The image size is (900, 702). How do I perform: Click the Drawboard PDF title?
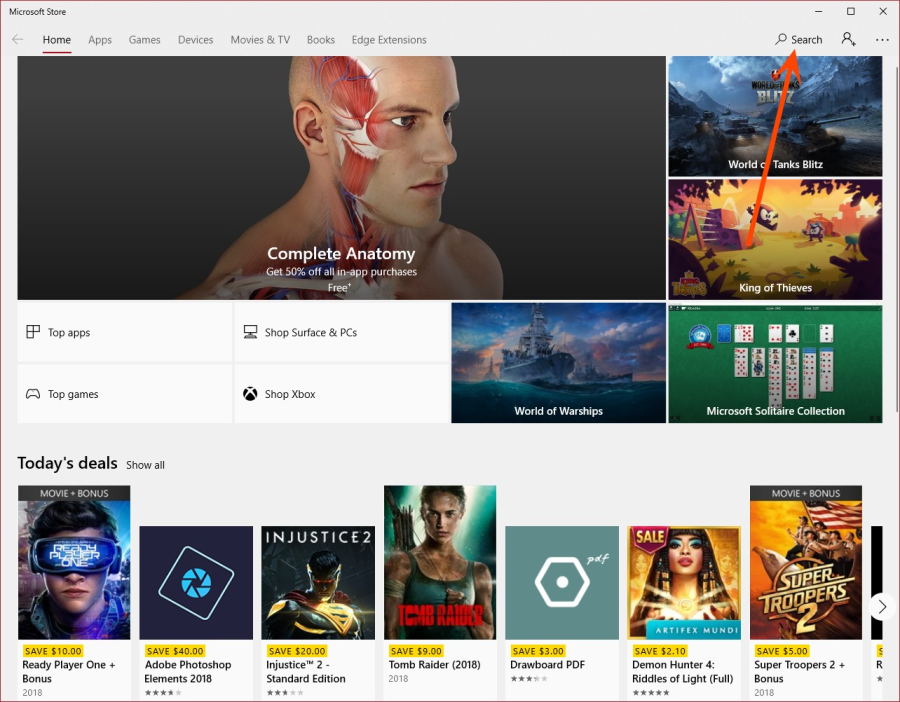click(x=548, y=665)
